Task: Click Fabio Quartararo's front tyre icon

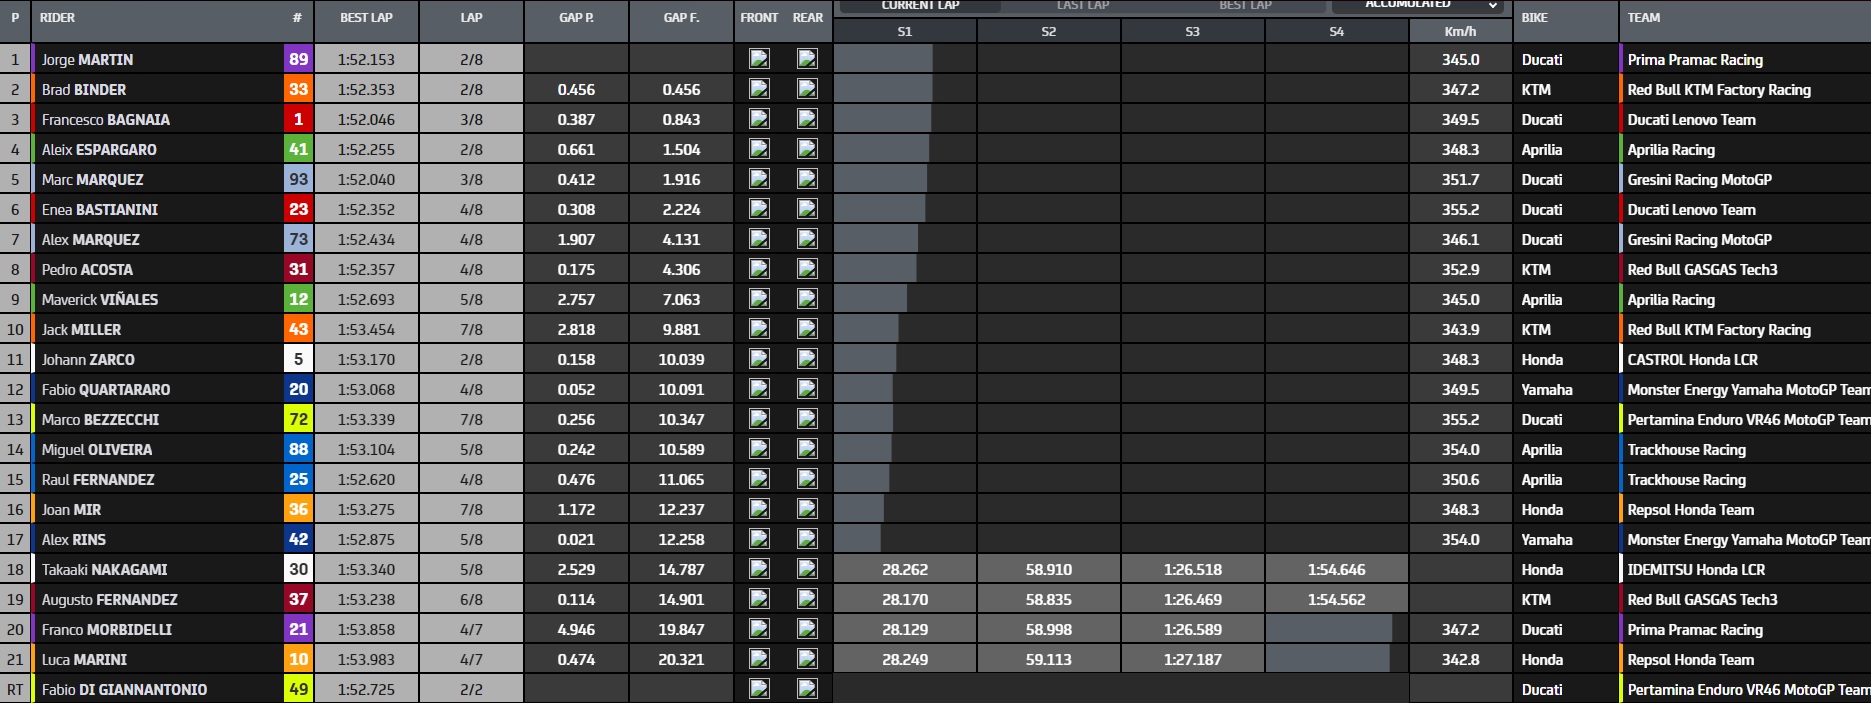Action: tap(759, 389)
